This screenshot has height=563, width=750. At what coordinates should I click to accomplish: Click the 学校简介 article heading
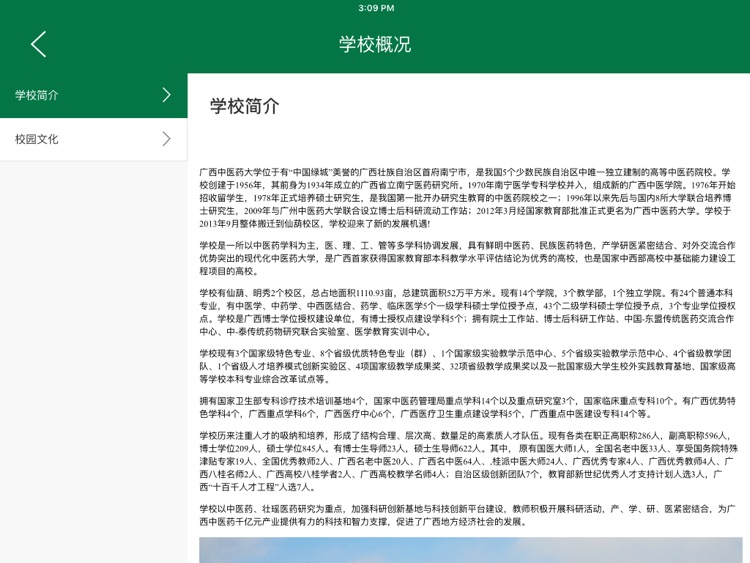(244, 106)
